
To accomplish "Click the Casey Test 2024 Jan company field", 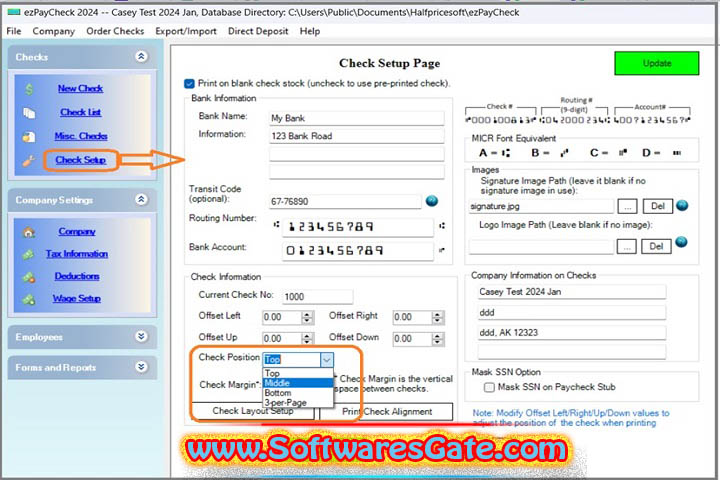I will point(572,292).
